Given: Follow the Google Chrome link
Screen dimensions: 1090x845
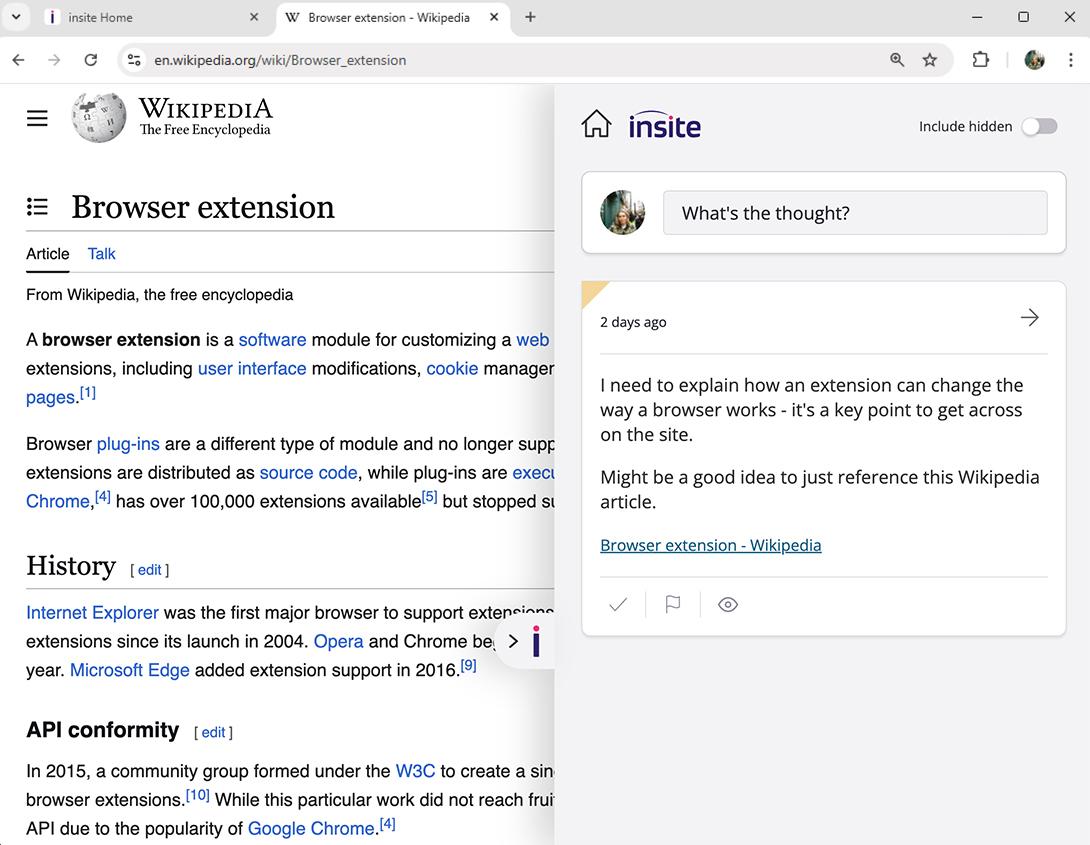Looking at the screenshot, I should pos(311,828).
